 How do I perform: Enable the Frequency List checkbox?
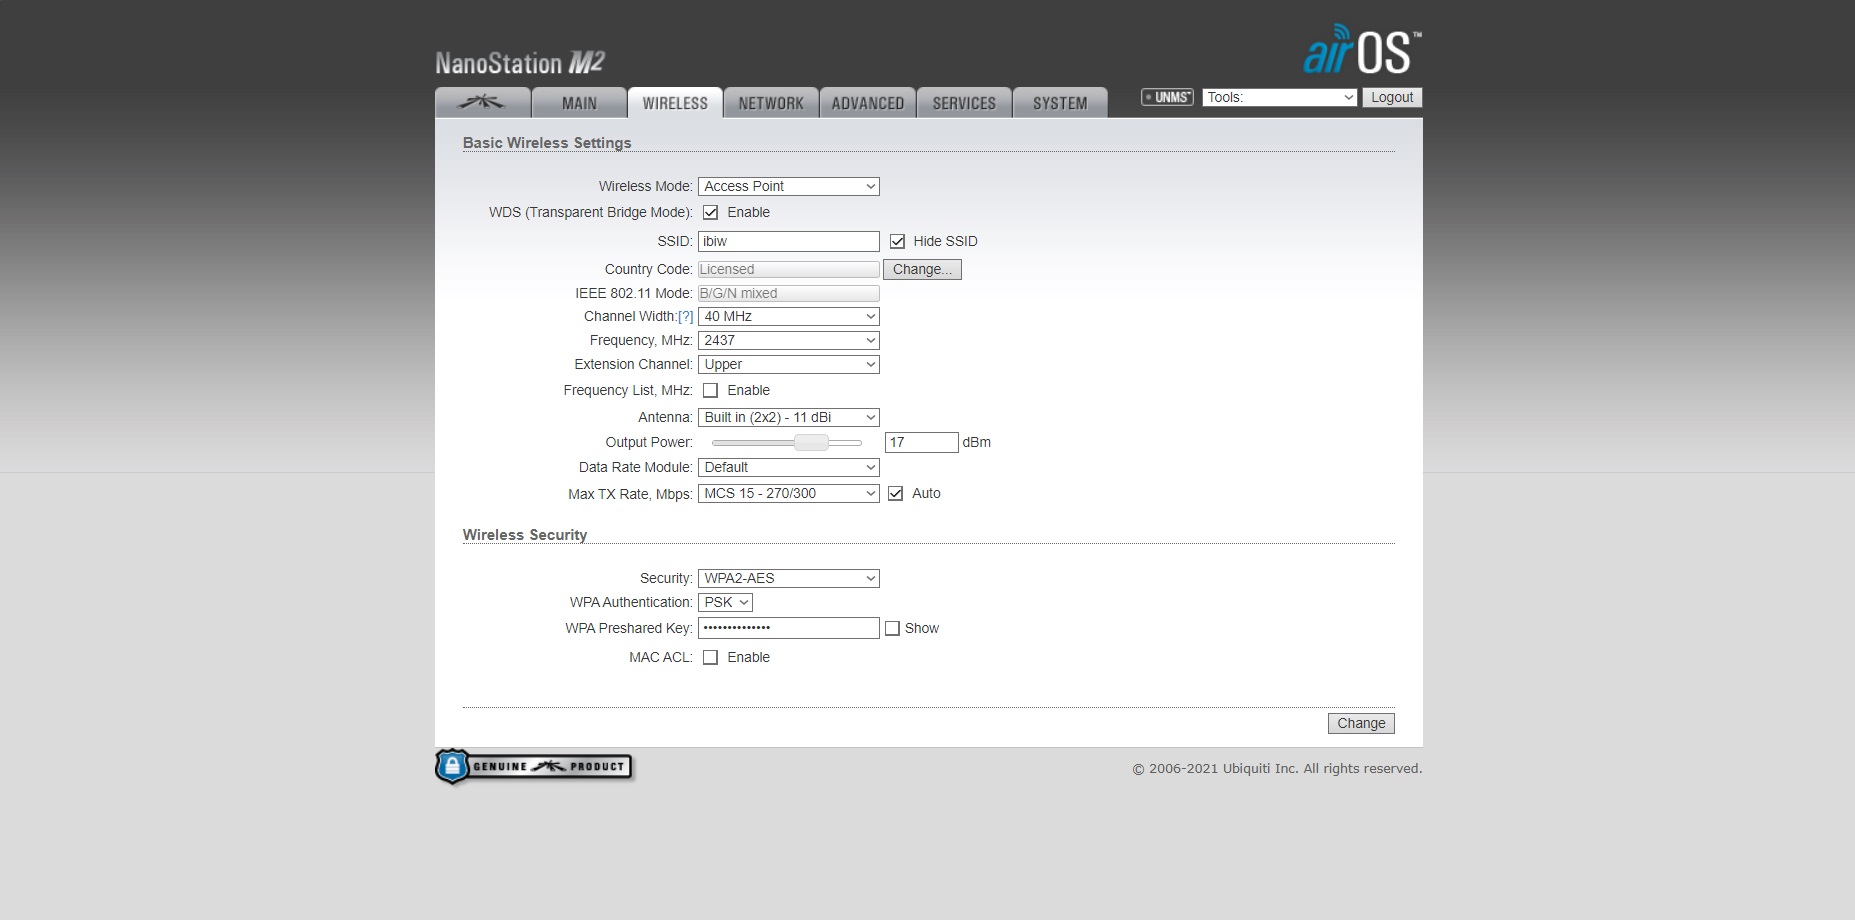pyautogui.click(x=711, y=390)
